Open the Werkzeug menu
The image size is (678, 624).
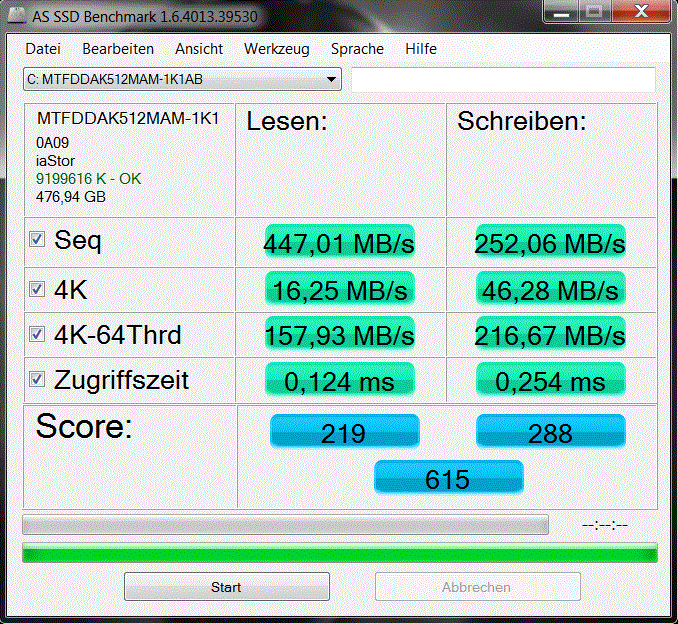click(x=277, y=49)
